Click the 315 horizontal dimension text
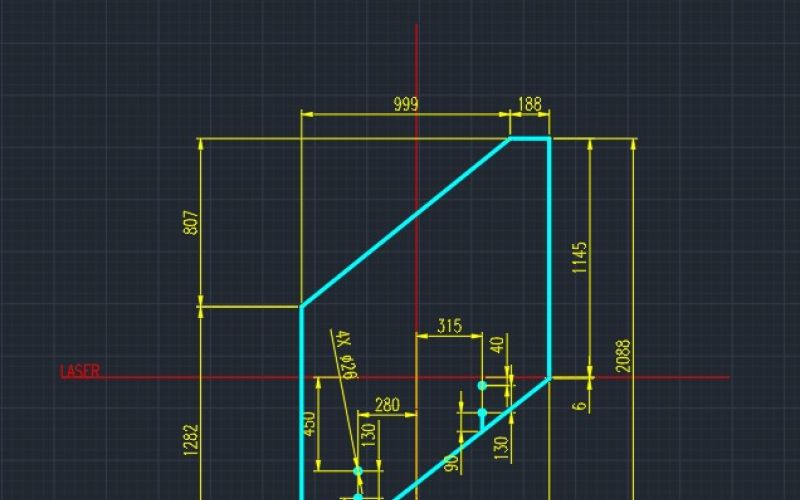800x500 pixels. point(450,326)
